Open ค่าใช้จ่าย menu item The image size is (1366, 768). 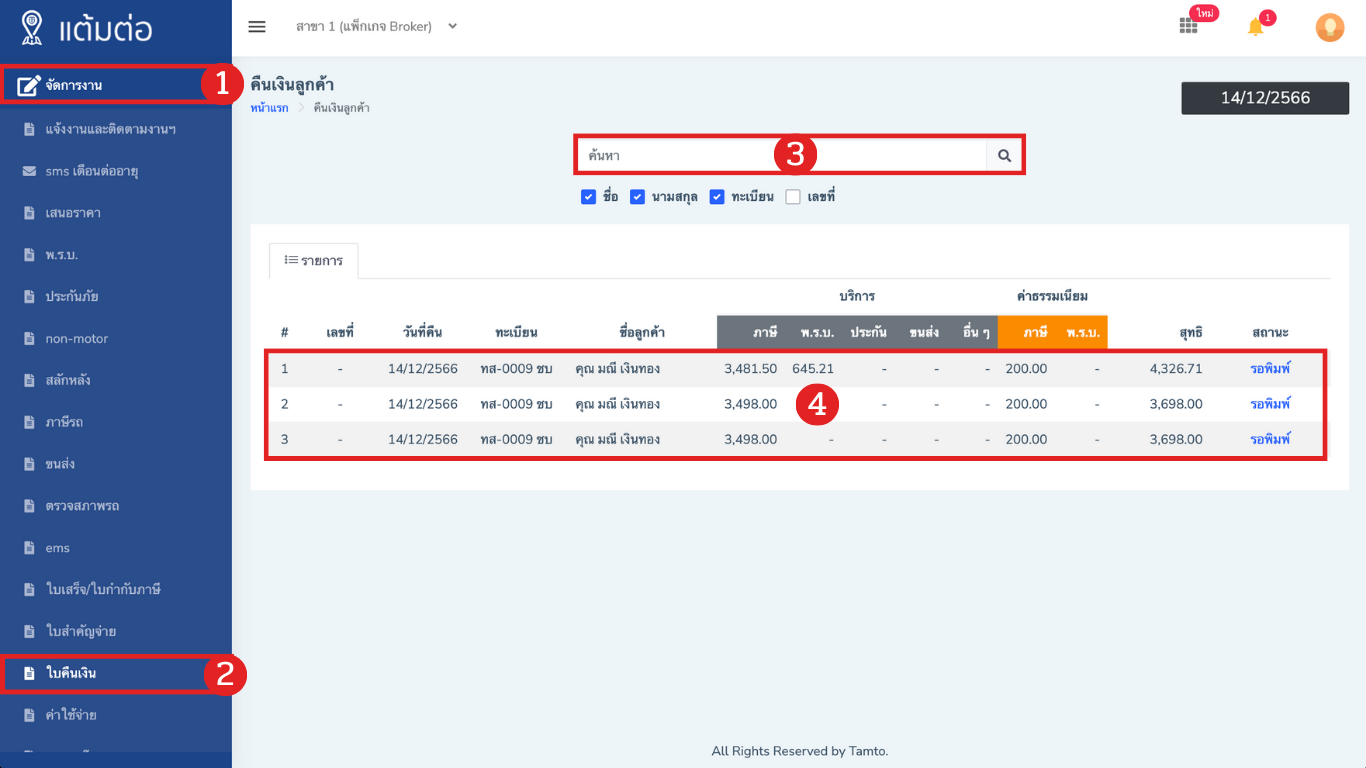coord(71,715)
